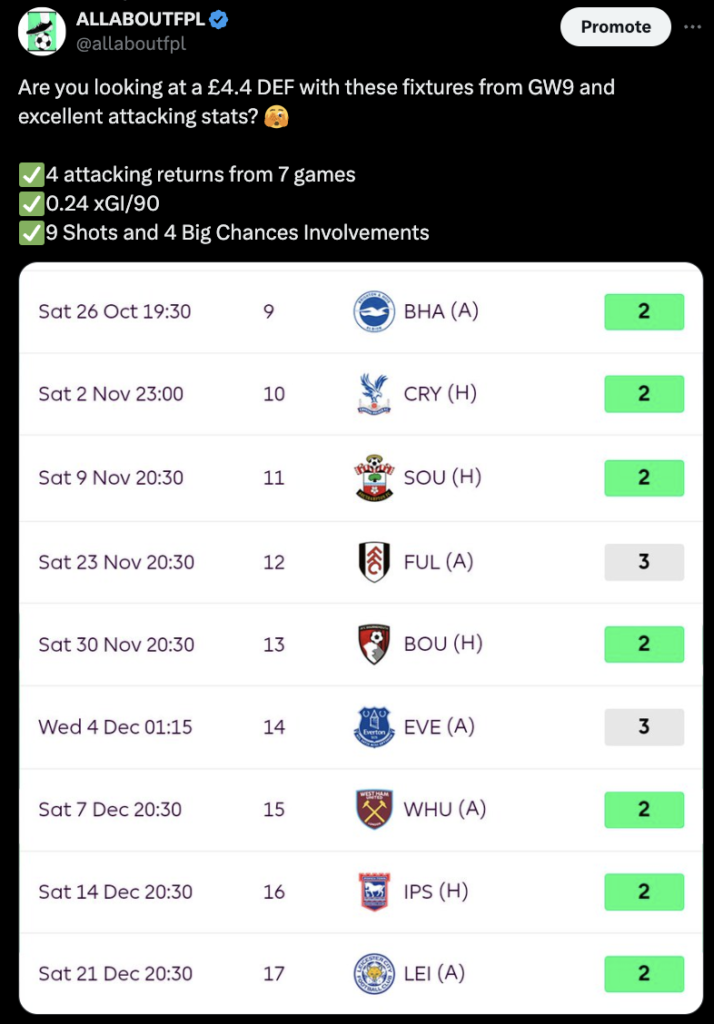Viewport: 714px width, 1024px height.
Task: Click the Leicester club crest
Action: (374, 973)
